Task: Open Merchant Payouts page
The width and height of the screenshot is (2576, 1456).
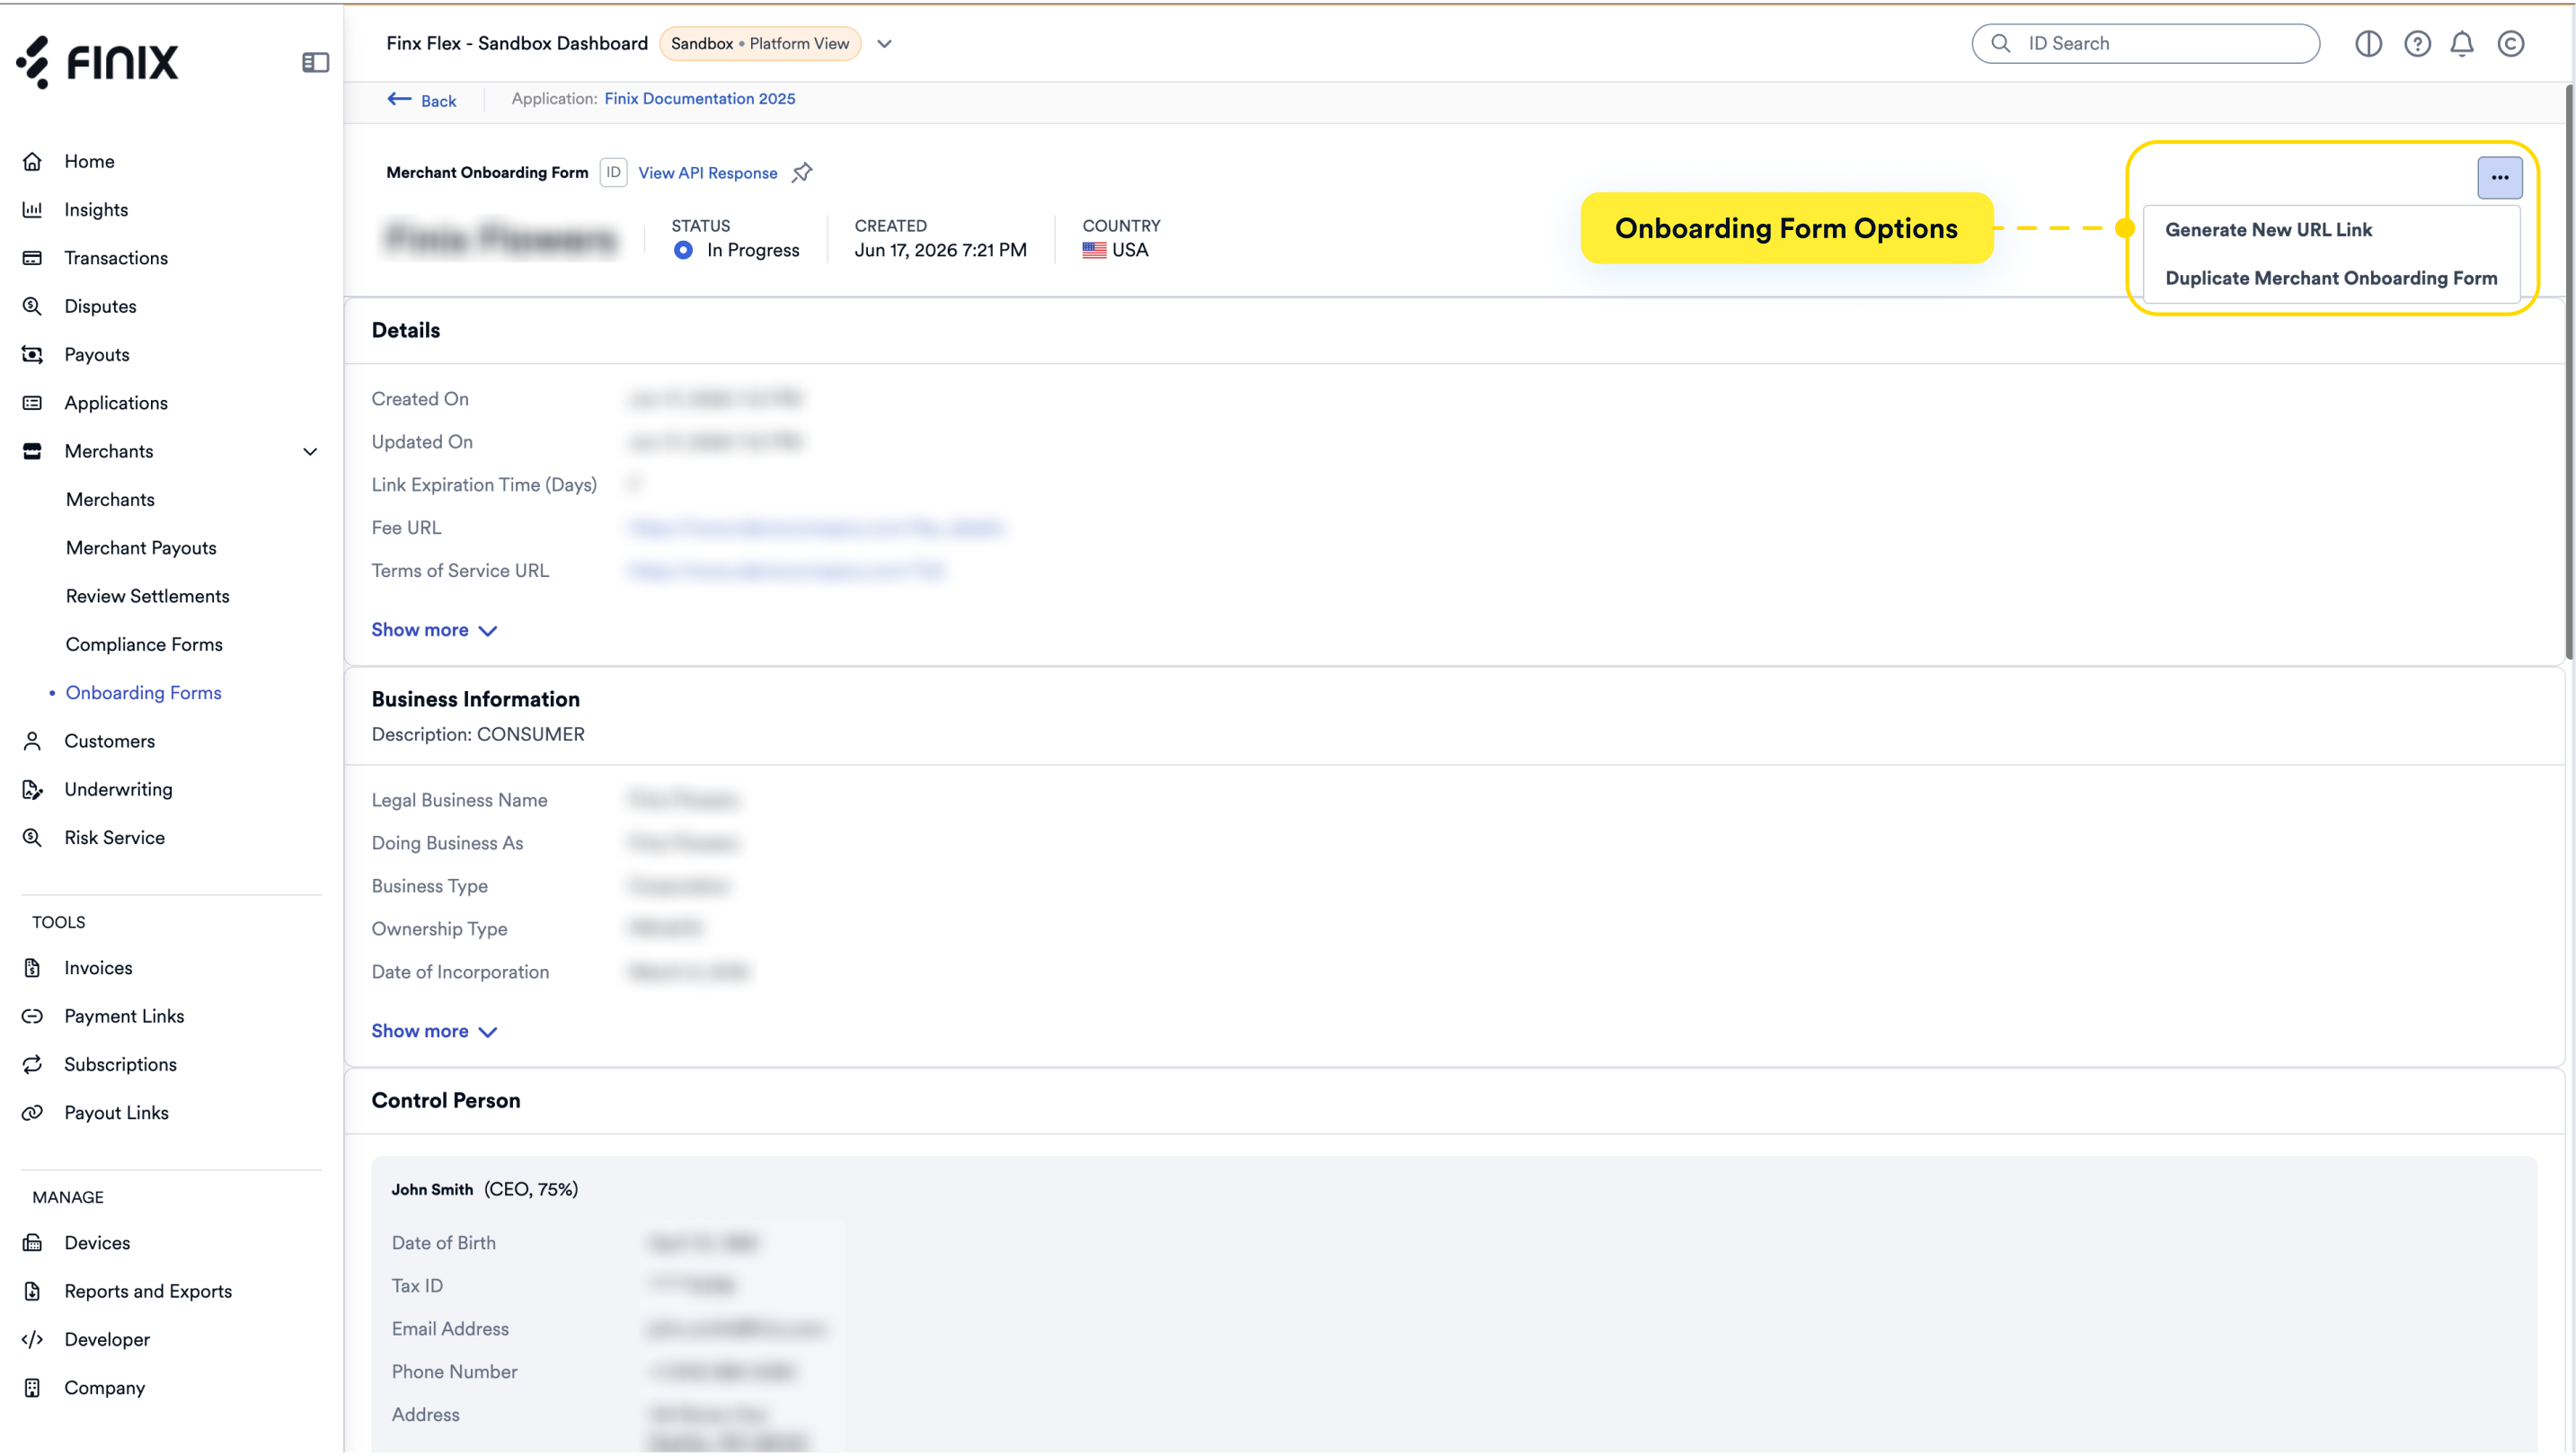Action: [x=141, y=548]
